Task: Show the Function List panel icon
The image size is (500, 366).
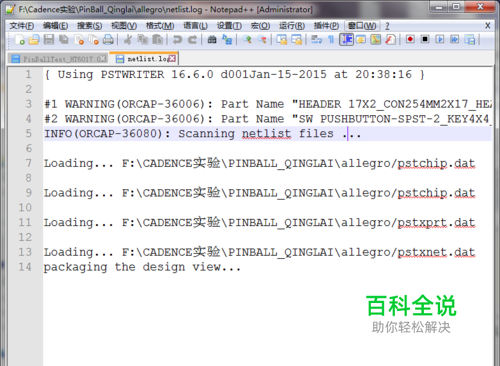Action: (390, 40)
